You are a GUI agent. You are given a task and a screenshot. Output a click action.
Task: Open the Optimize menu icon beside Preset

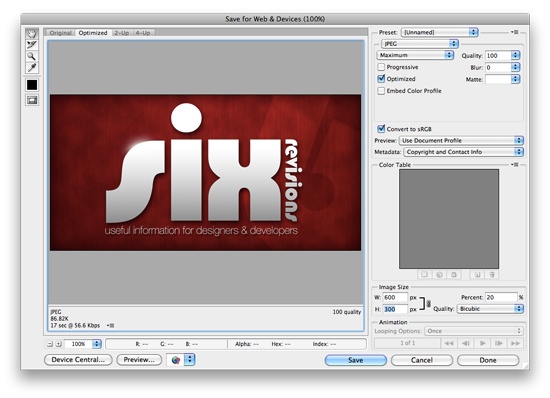click(515, 32)
